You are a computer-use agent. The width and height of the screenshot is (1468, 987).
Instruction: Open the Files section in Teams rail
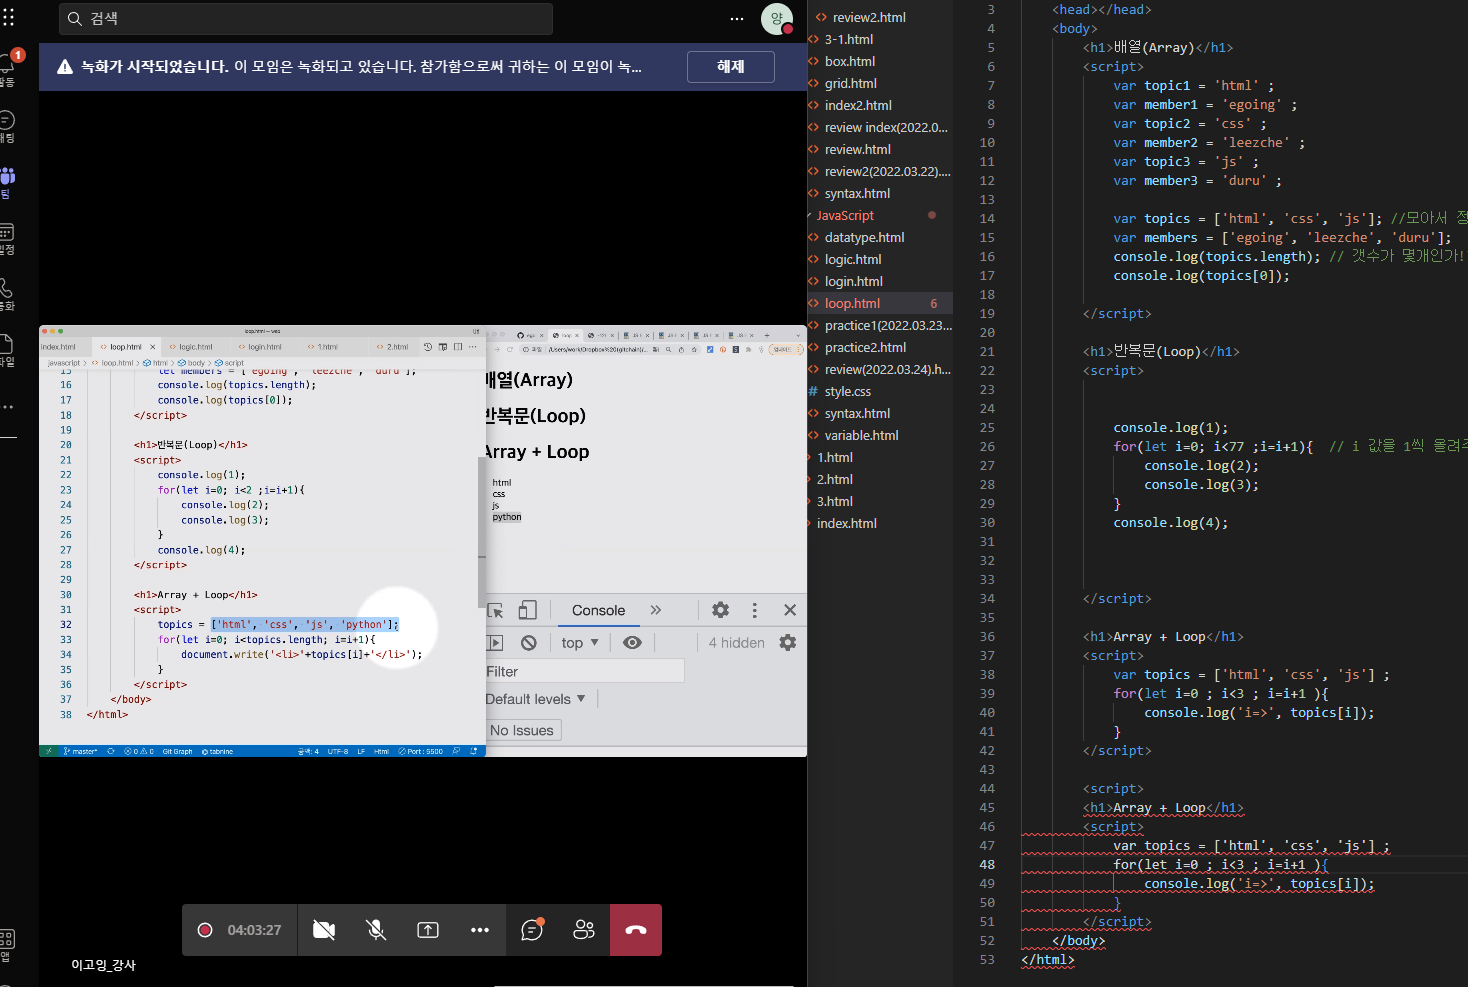pos(6,350)
